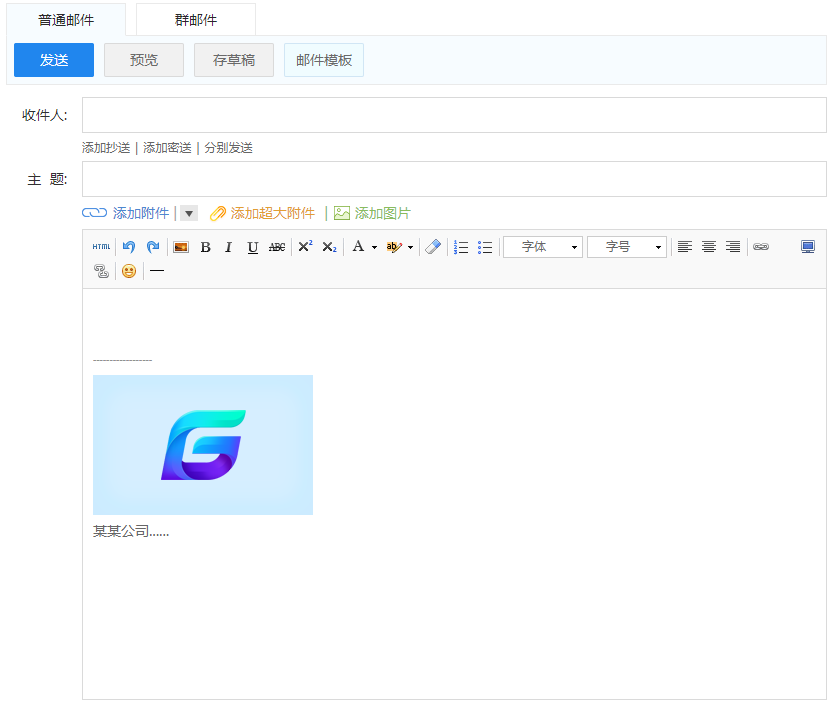Click into the 收件人 recipient field
This screenshot has height=707, width=831.
(454, 115)
